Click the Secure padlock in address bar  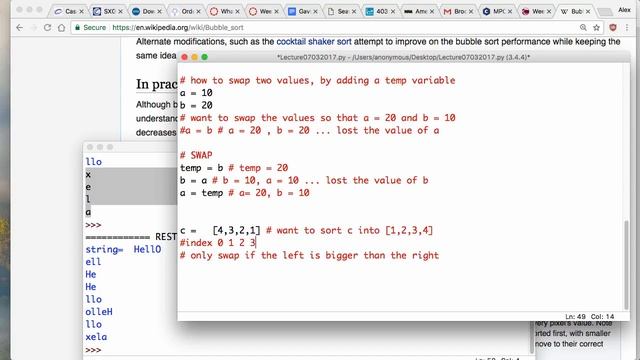pos(78,27)
